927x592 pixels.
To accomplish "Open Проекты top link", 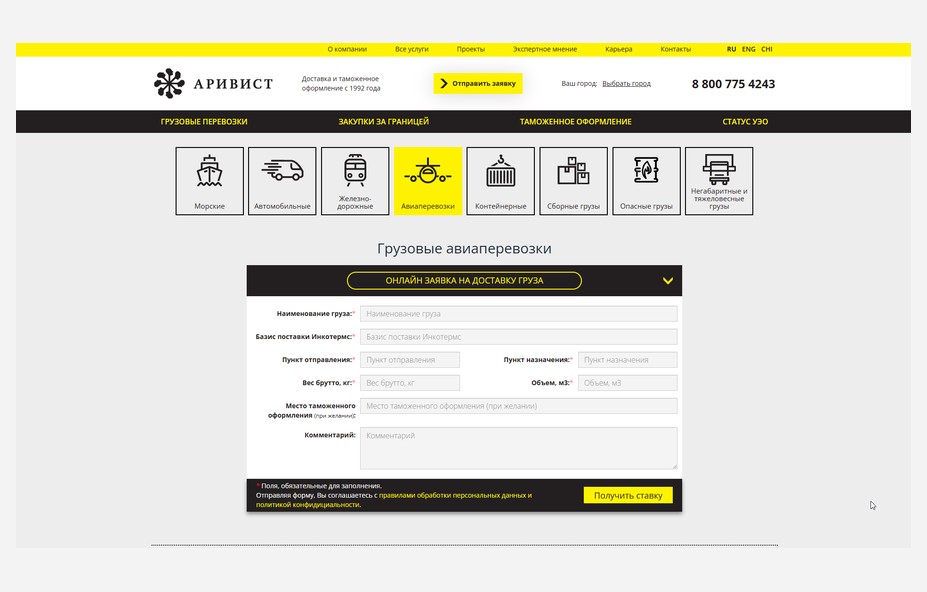I will tap(471, 49).
